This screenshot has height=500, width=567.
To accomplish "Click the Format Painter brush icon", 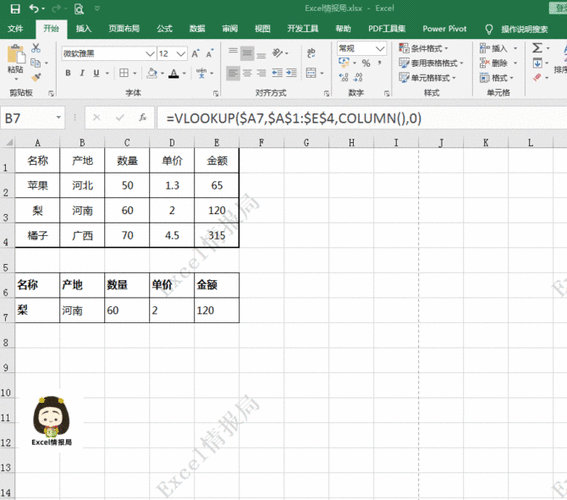I will [x=35, y=77].
